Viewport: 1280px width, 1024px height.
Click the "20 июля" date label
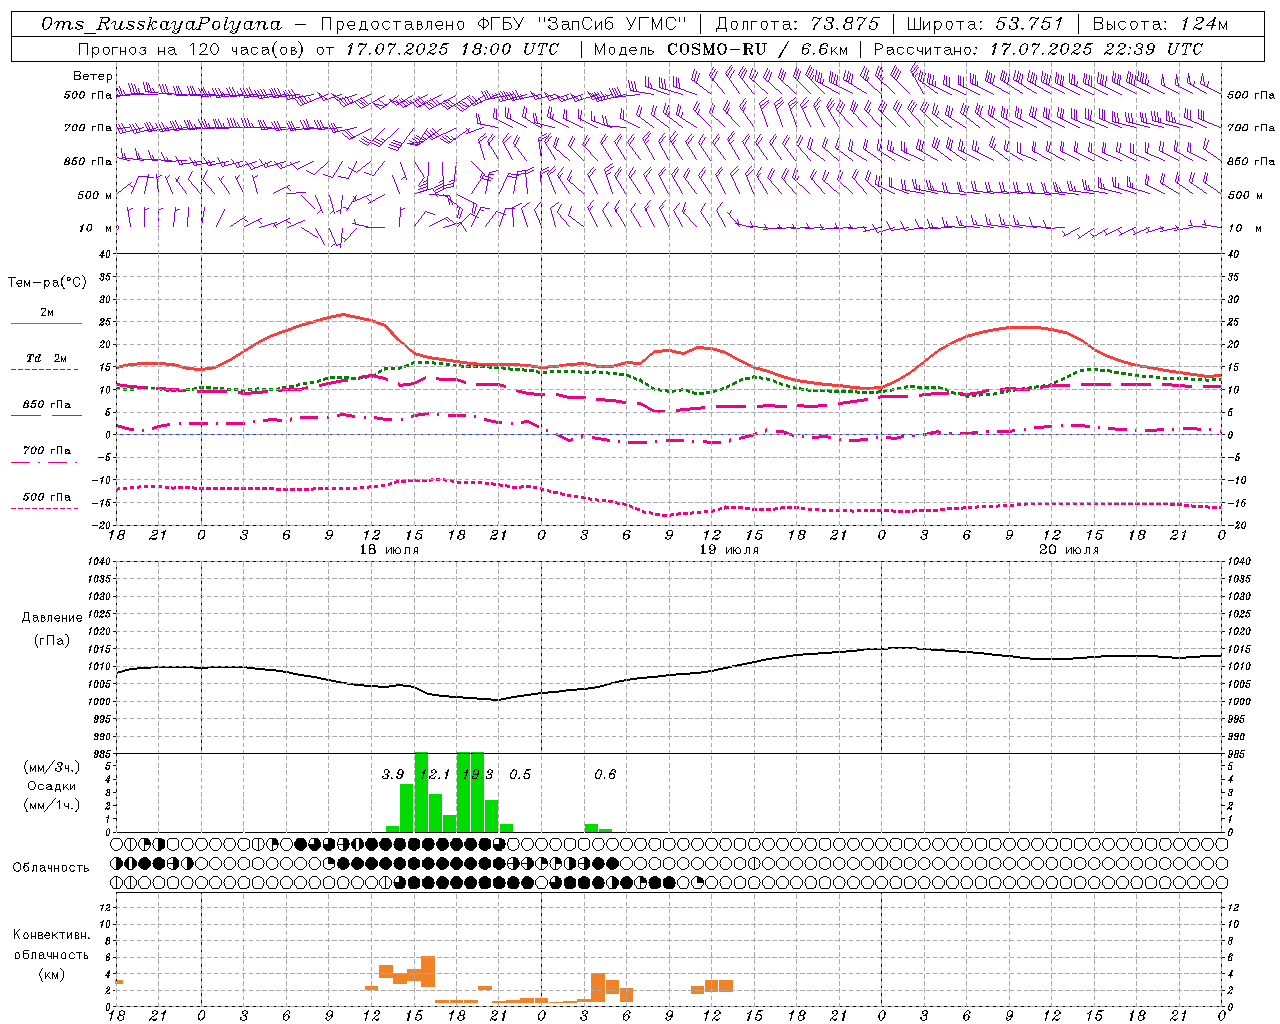point(1069,550)
